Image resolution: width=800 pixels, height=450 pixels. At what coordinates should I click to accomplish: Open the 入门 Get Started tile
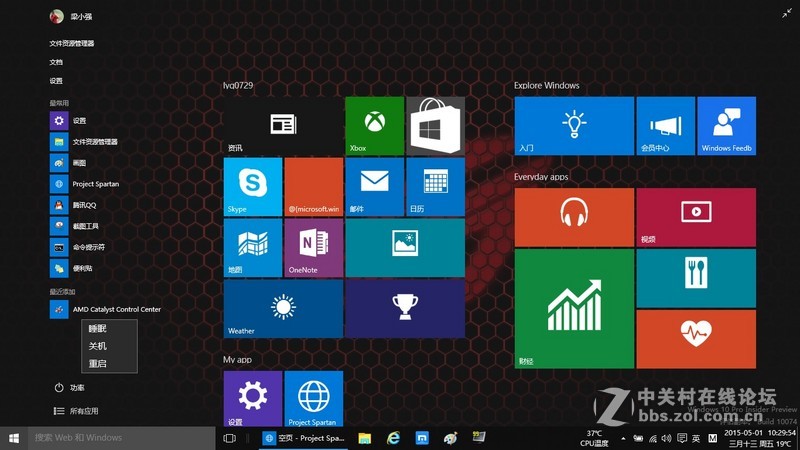pos(574,126)
